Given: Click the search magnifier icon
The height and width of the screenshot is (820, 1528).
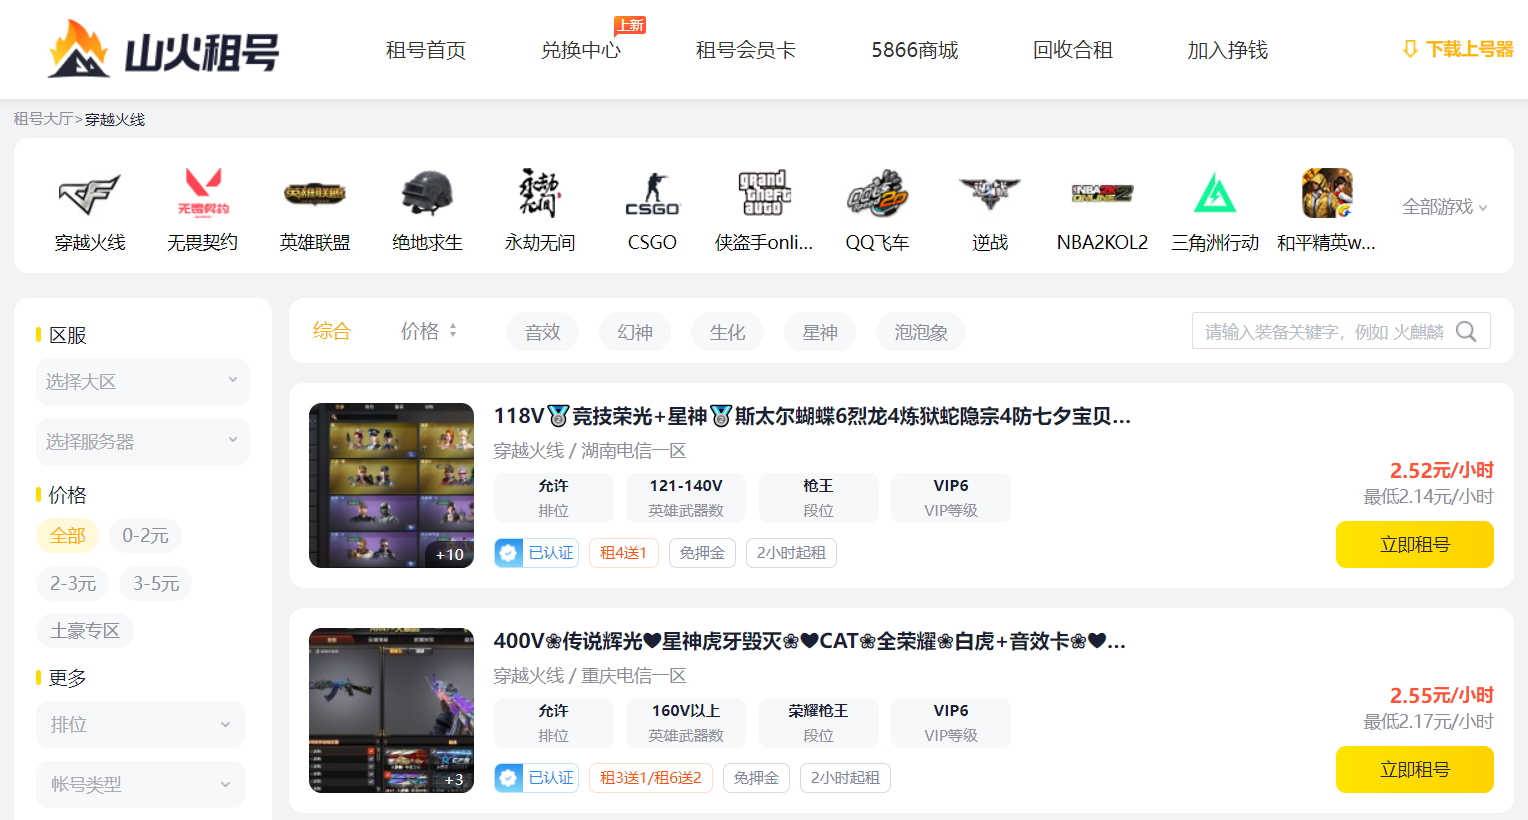Looking at the screenshot, I should click(1466, 332).
